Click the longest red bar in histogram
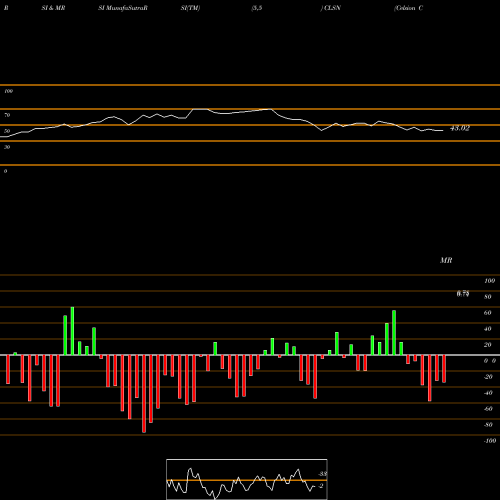The height and width of the screenshot is (500, 500). 144,394
